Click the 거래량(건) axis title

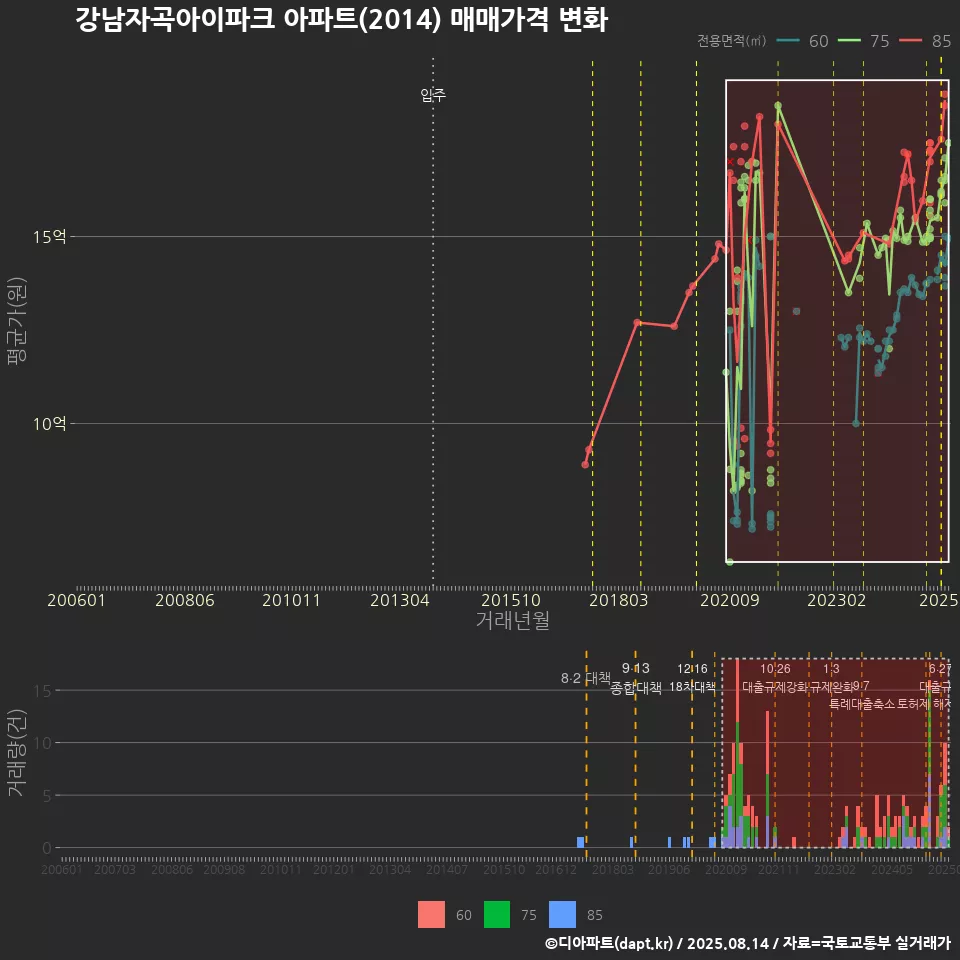coord(17,752)
